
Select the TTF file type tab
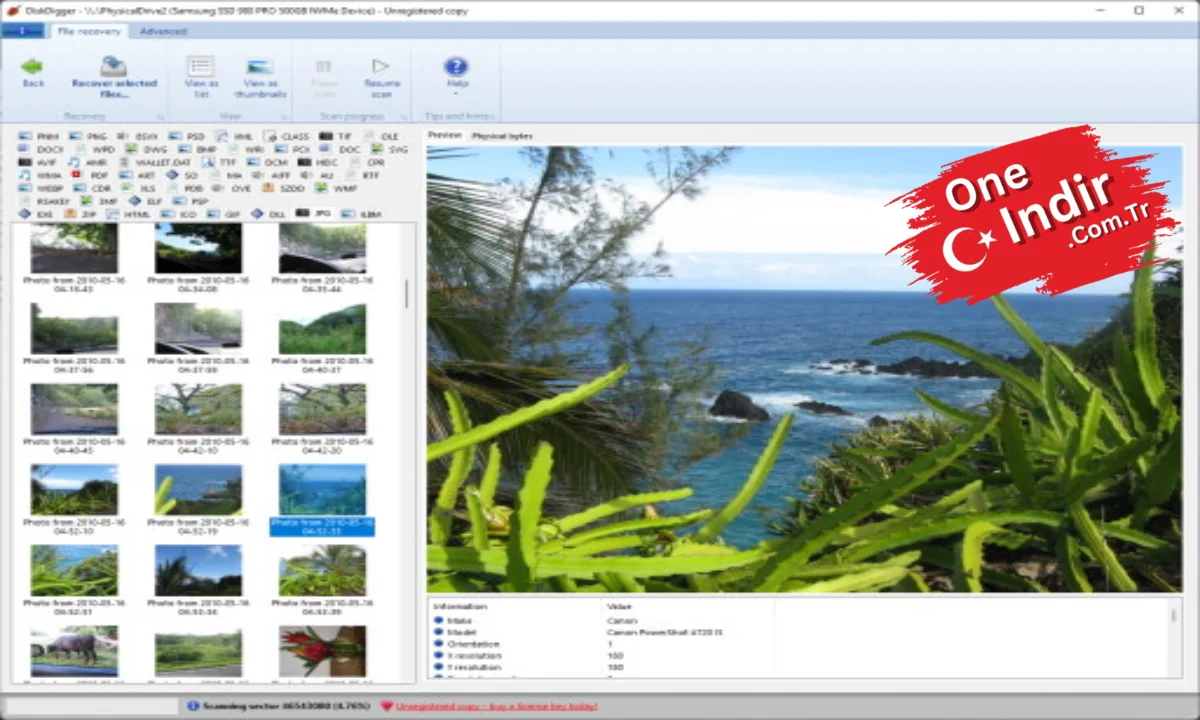point(219,162)
